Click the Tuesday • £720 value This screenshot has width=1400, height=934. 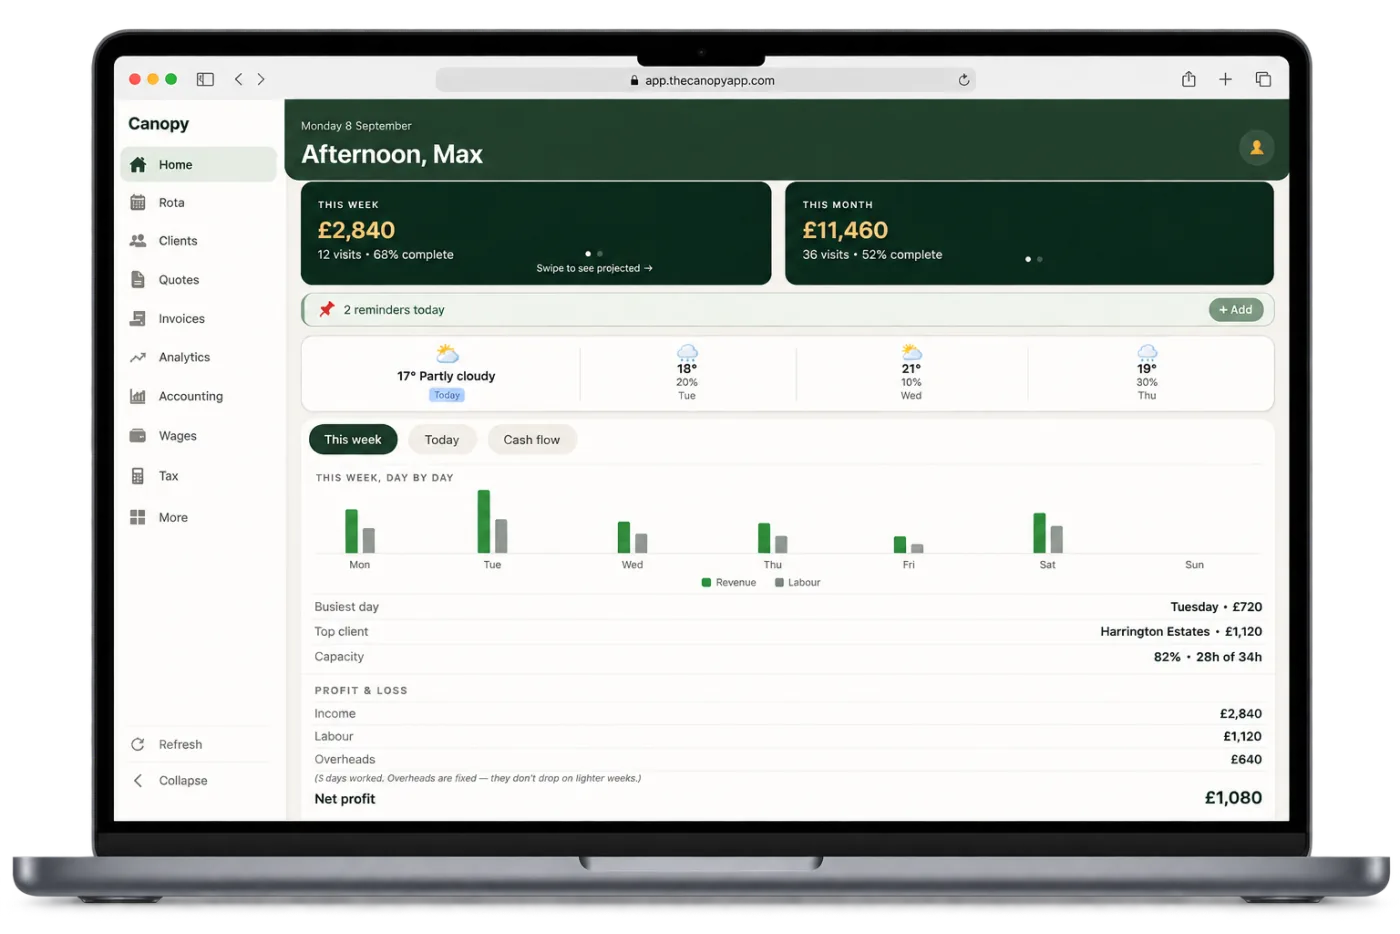(1216, 607)
